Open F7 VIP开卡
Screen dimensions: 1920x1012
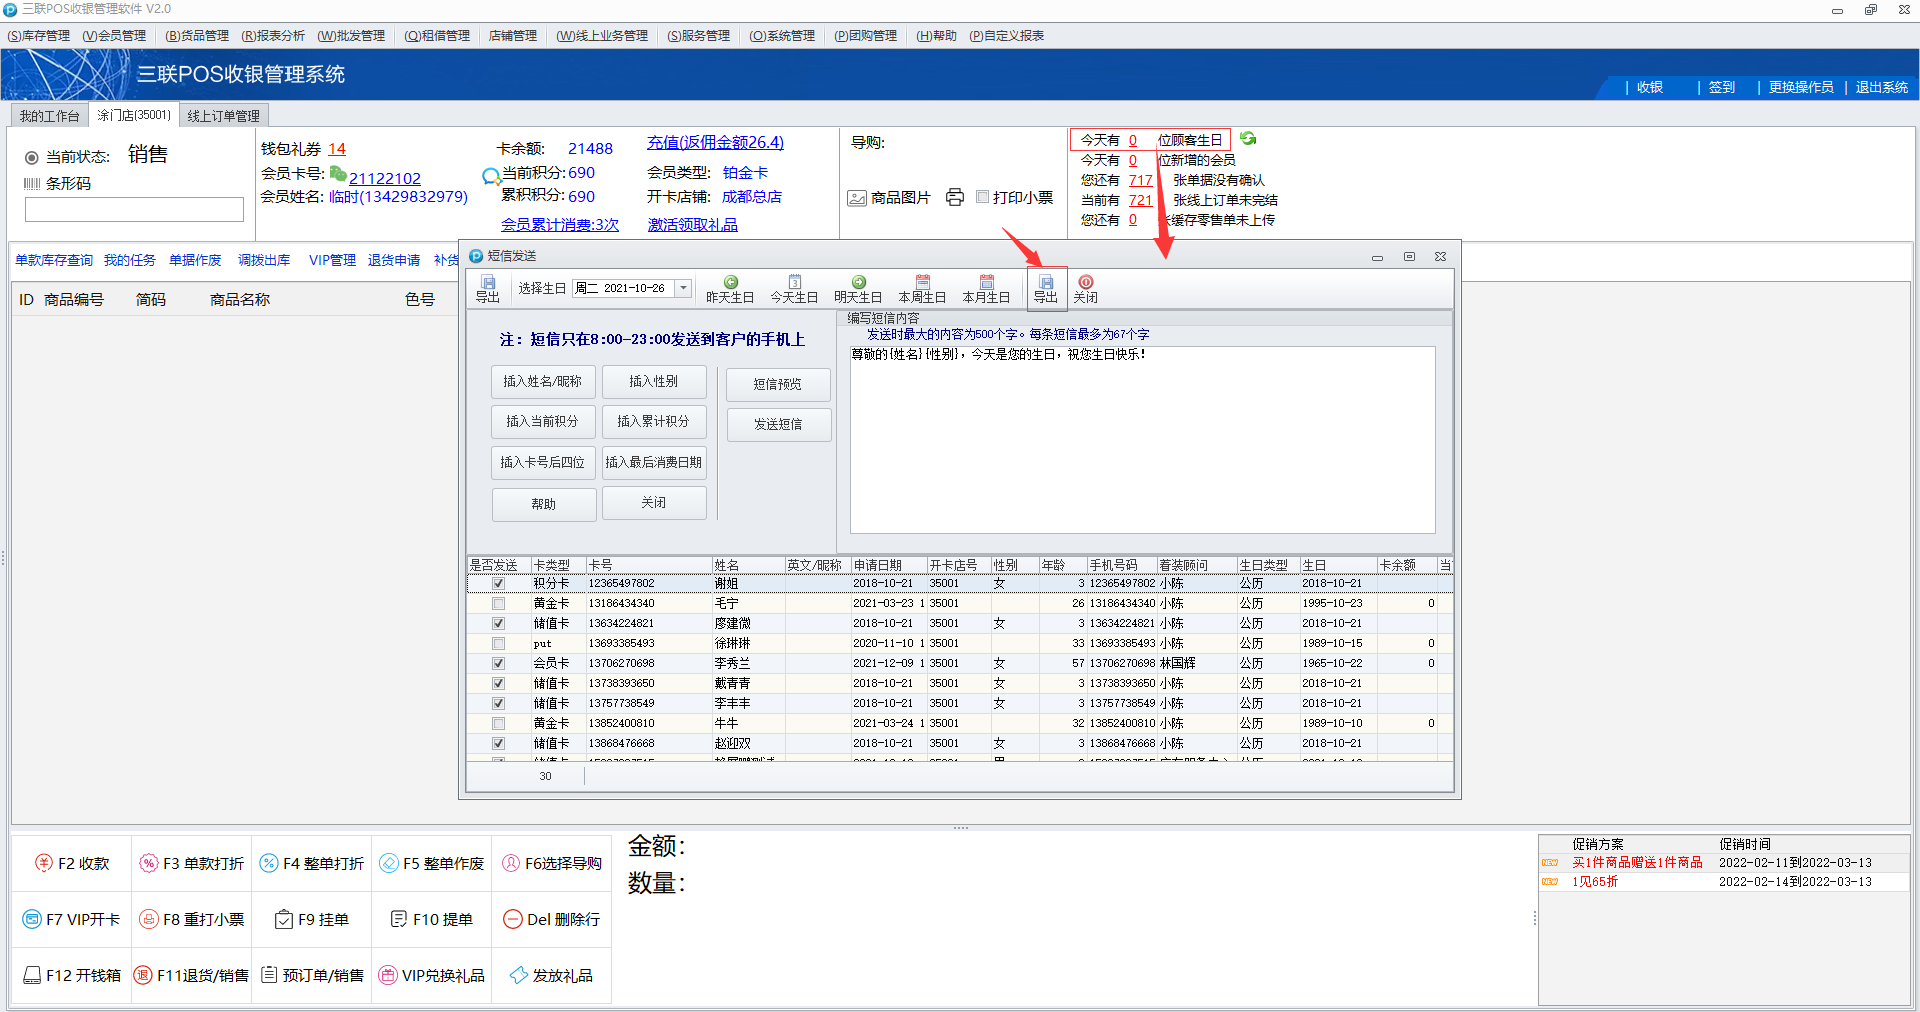click(72, 919)
